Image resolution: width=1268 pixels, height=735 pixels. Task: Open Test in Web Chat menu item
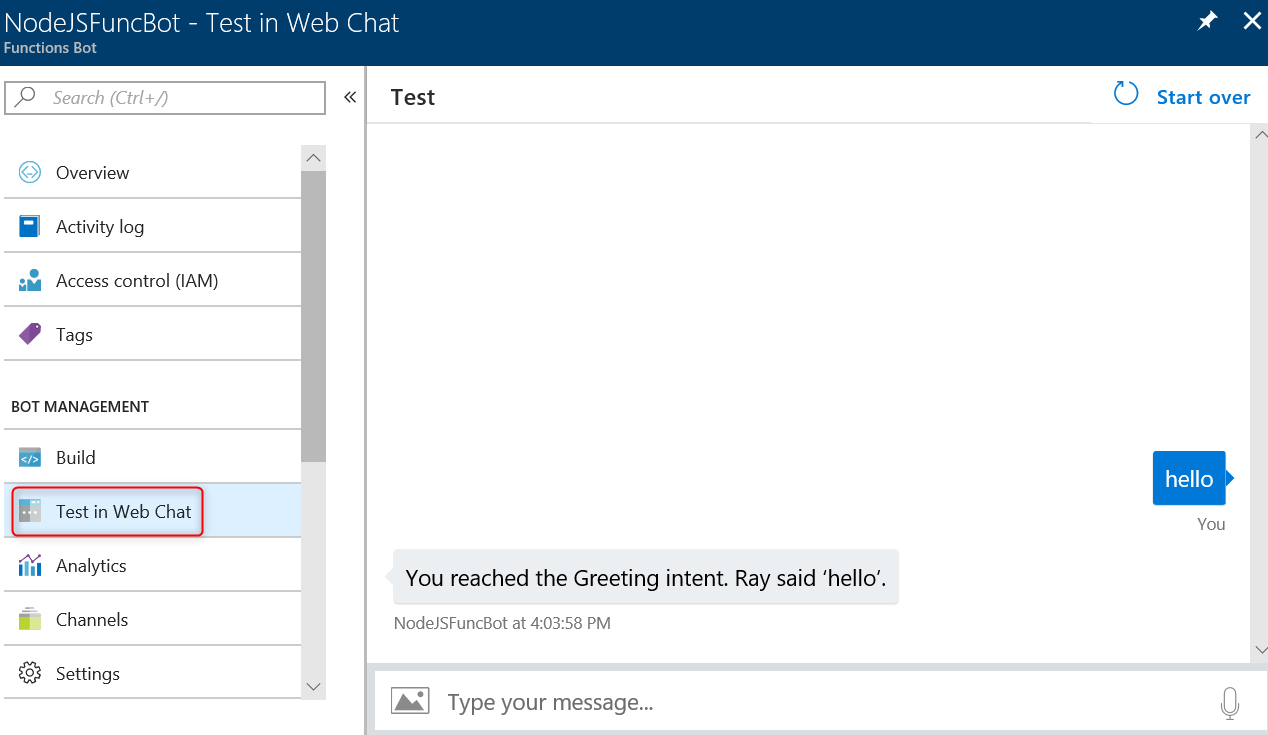click(x=123, y=512)
